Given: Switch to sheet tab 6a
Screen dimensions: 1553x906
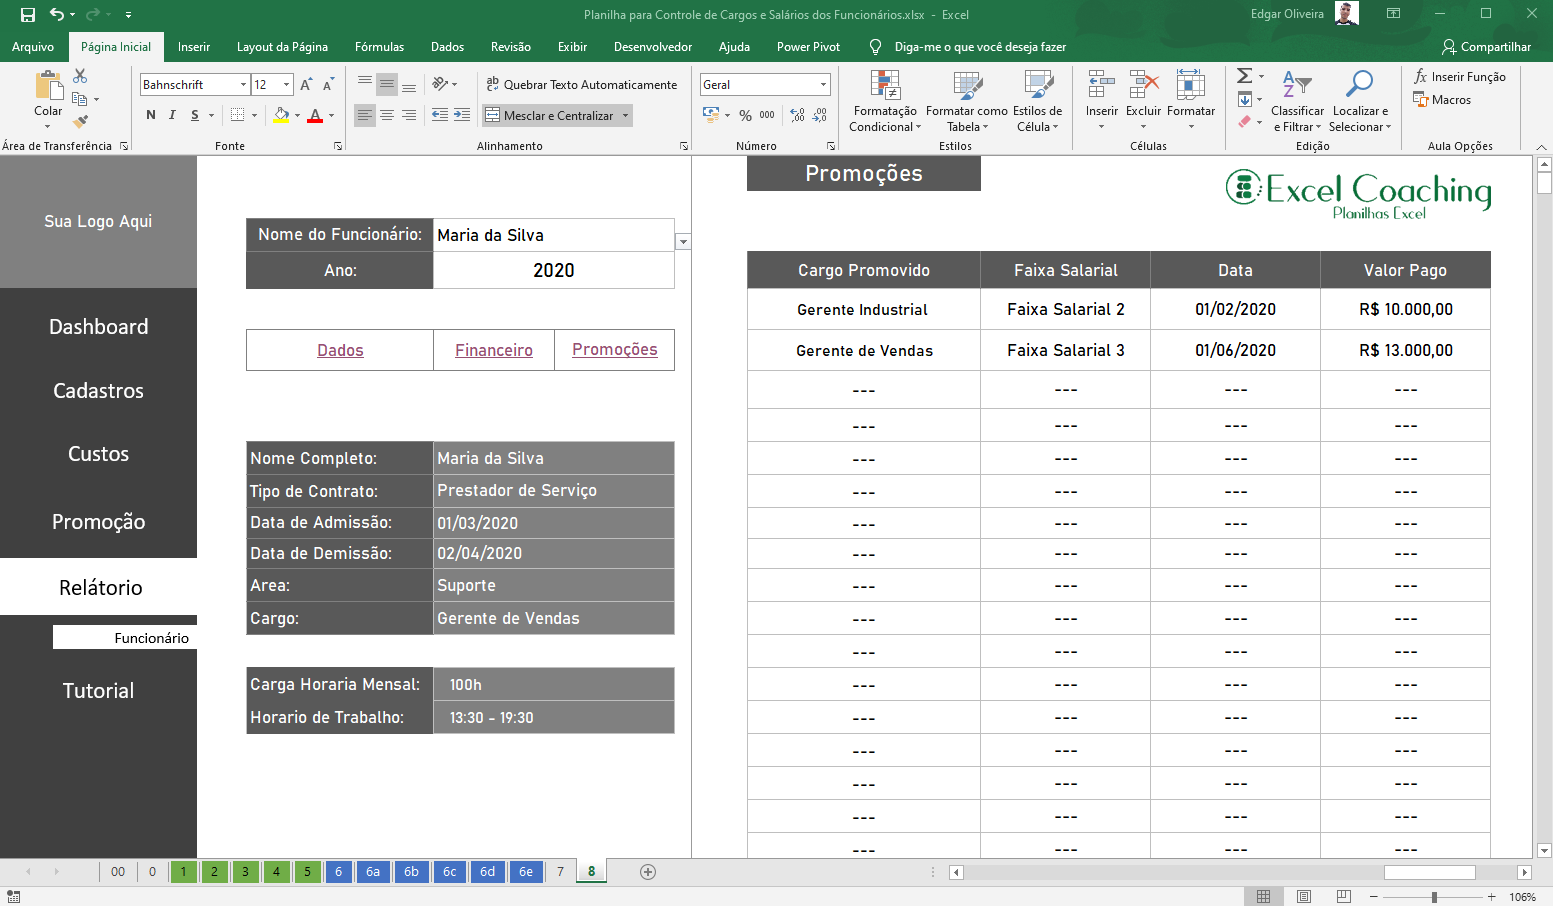Looking at the screenshot, I should click(372, 872).
